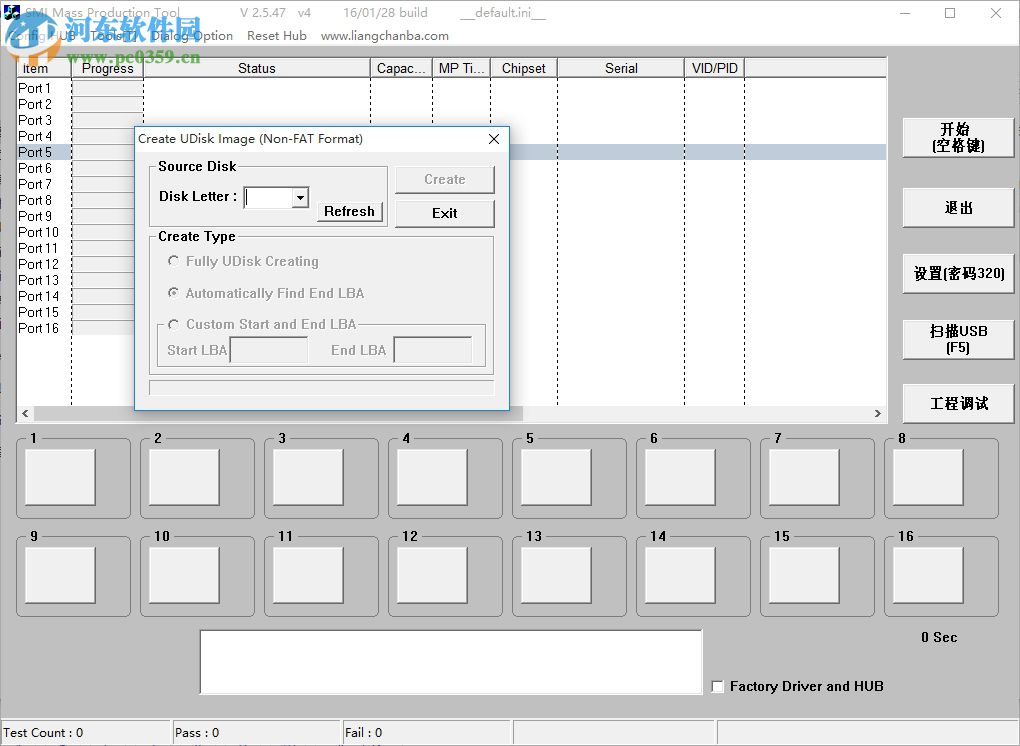The image size is (1020, 746).
Task: Click the SMI tool application icon
Action: click(12, 12)
